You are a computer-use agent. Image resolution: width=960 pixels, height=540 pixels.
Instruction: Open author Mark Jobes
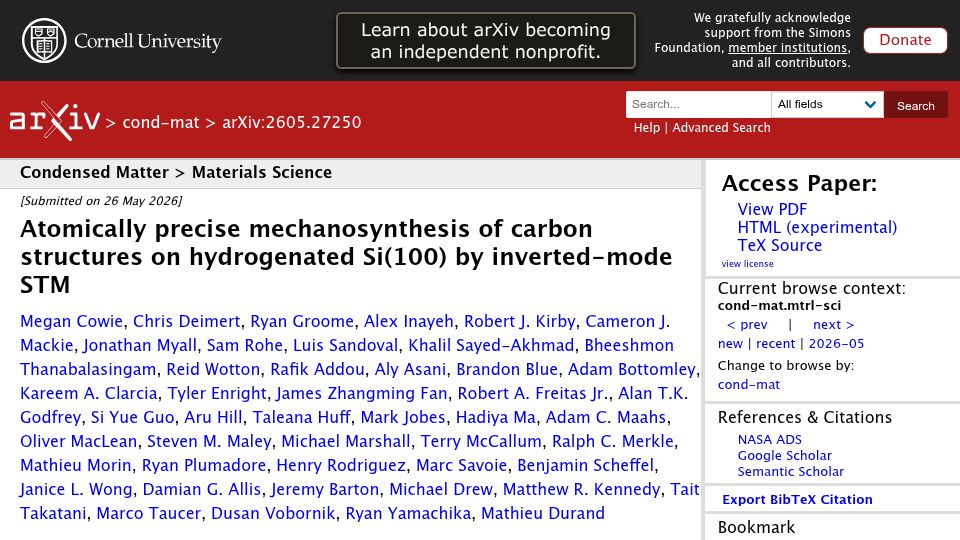[x=403, y=417]
